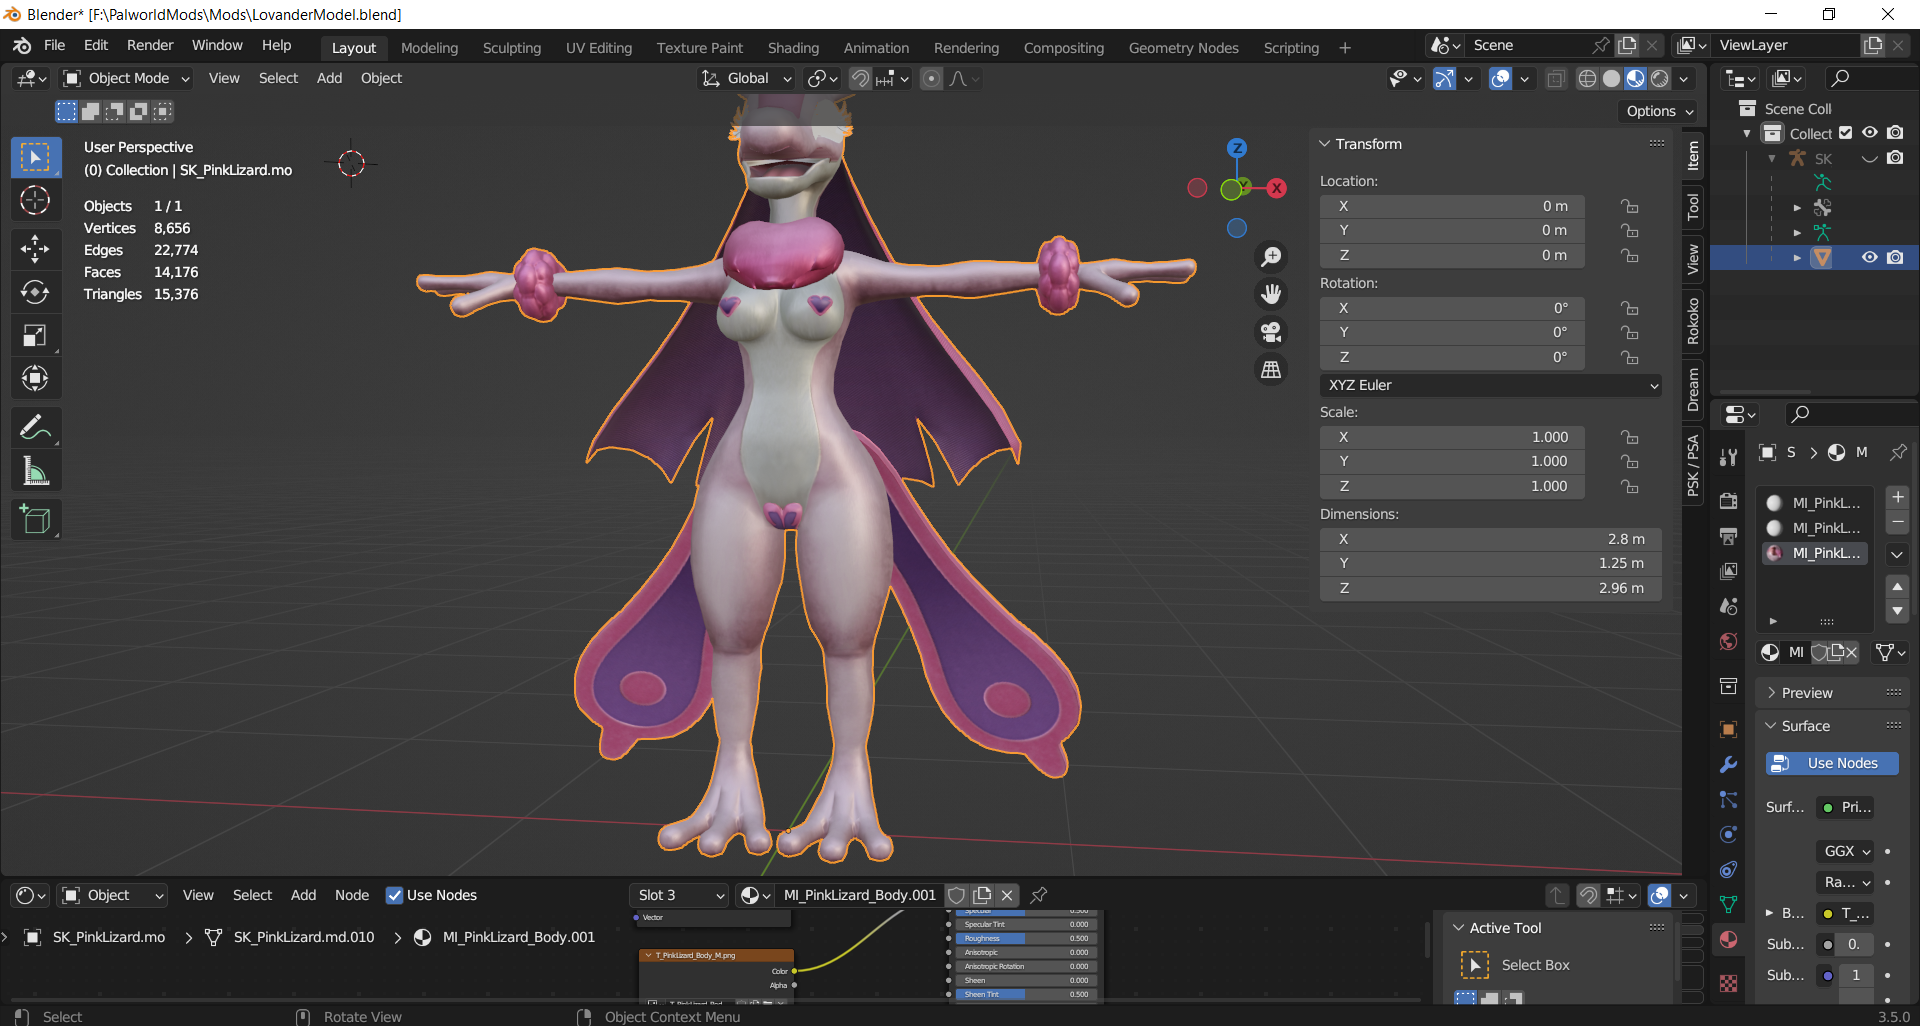Open the Modifiers wrench properties tab
This screenshot has height=1026, width=1920.
(1728, 765)
